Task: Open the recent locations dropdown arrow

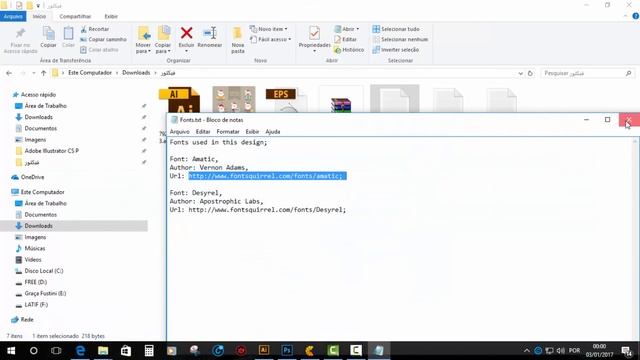Action: (x=33, y=73)
